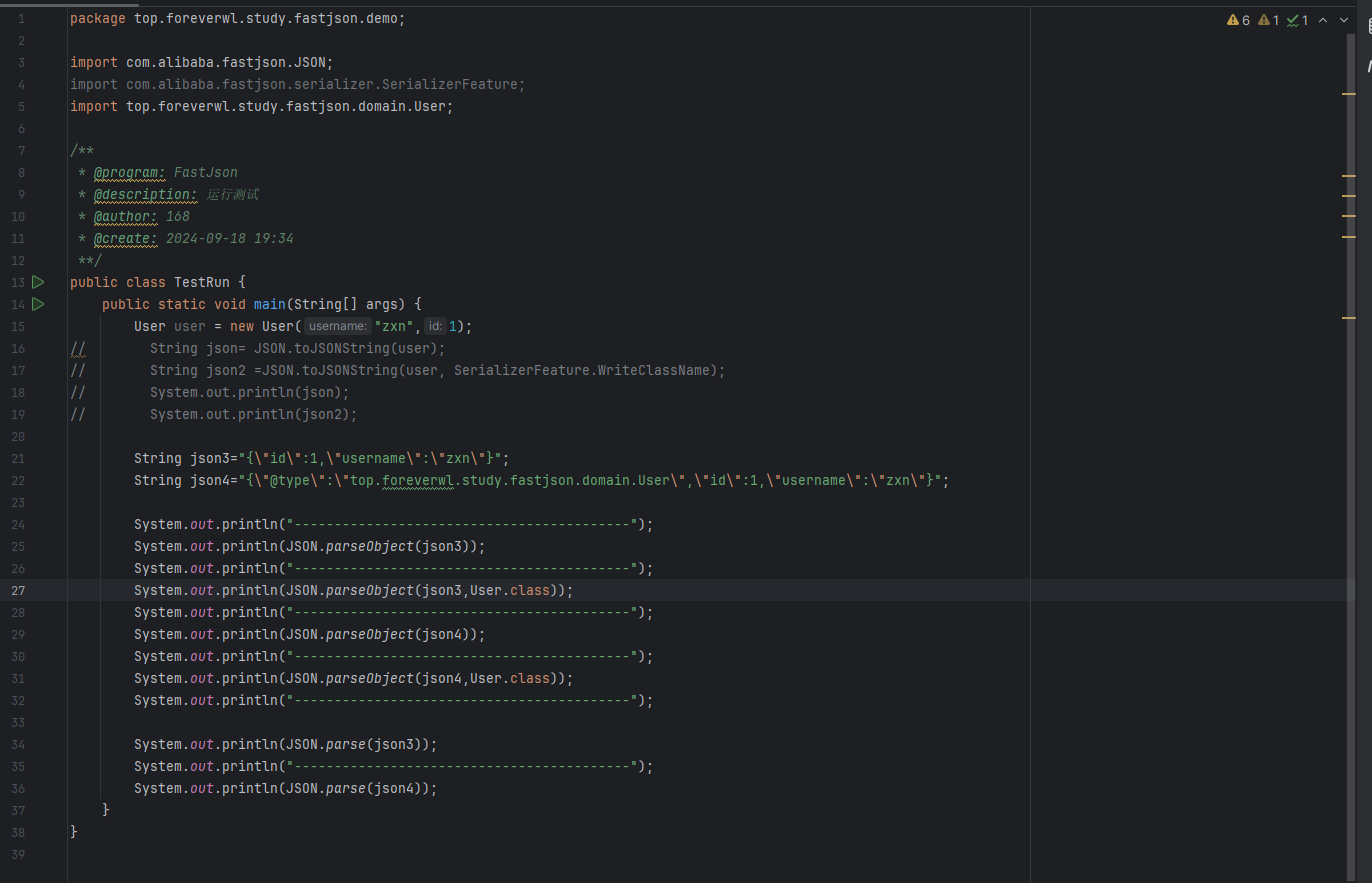Click the package declaration statement
This screenshot has width=1372, height=883.
[238, 19]
